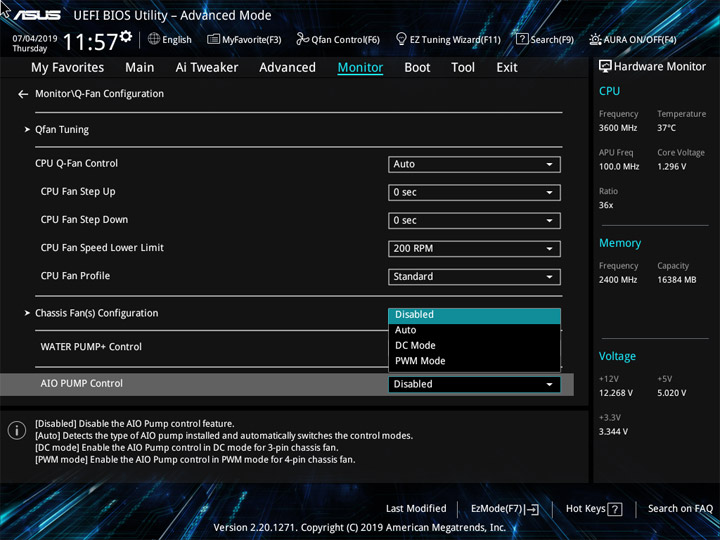Click the Core Voltage value 1.296 V
The image size is (720, 540).
coord(671,167)
